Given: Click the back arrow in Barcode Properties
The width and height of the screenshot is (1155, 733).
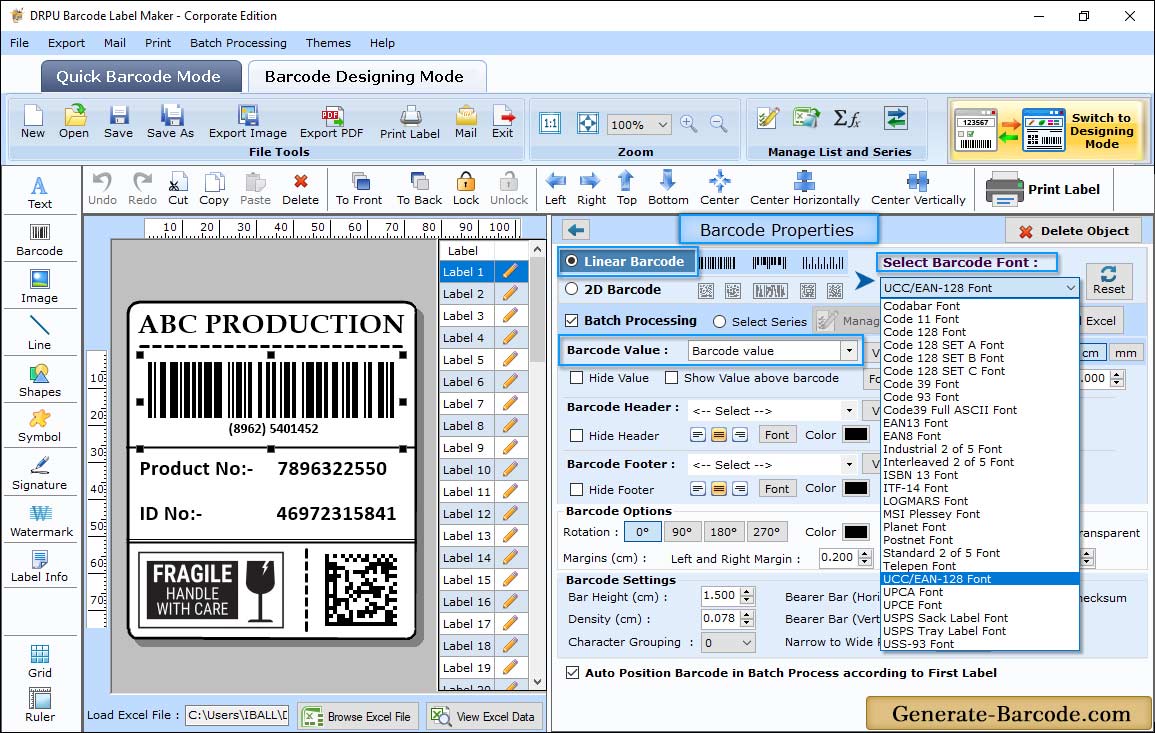Looking at the screenshot, I should pyautogui.click(x=576, y=231).
